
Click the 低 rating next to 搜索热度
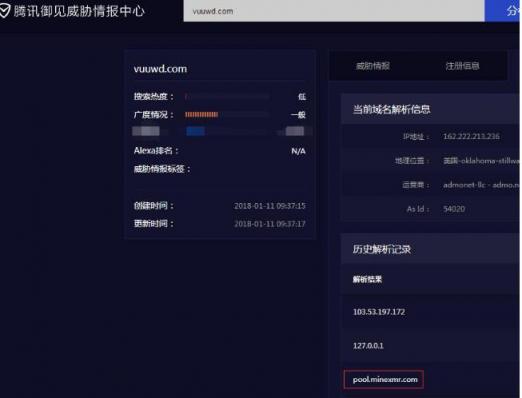[x=302, y=97]
